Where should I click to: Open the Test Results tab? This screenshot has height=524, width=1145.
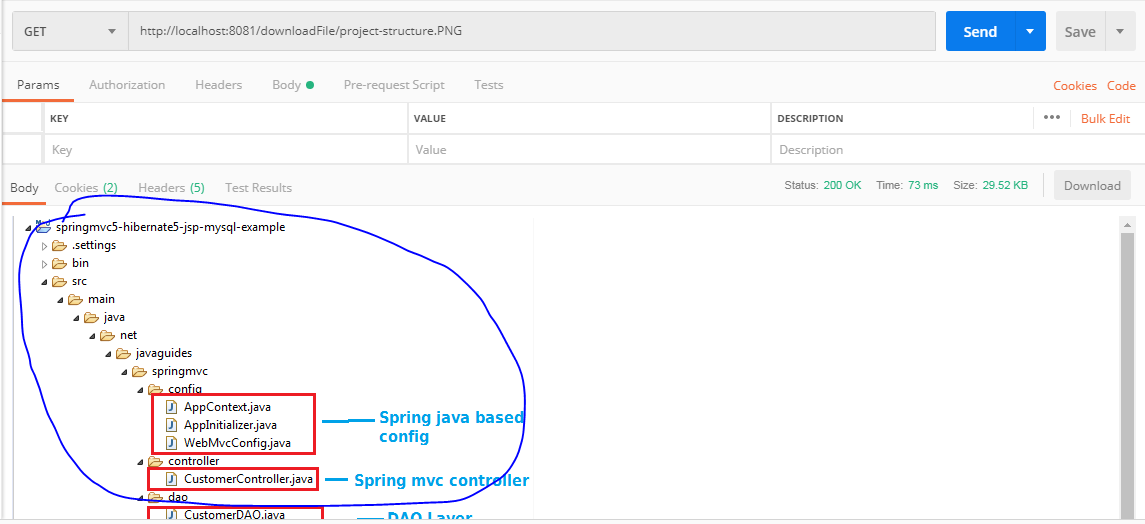pos(259,188)
